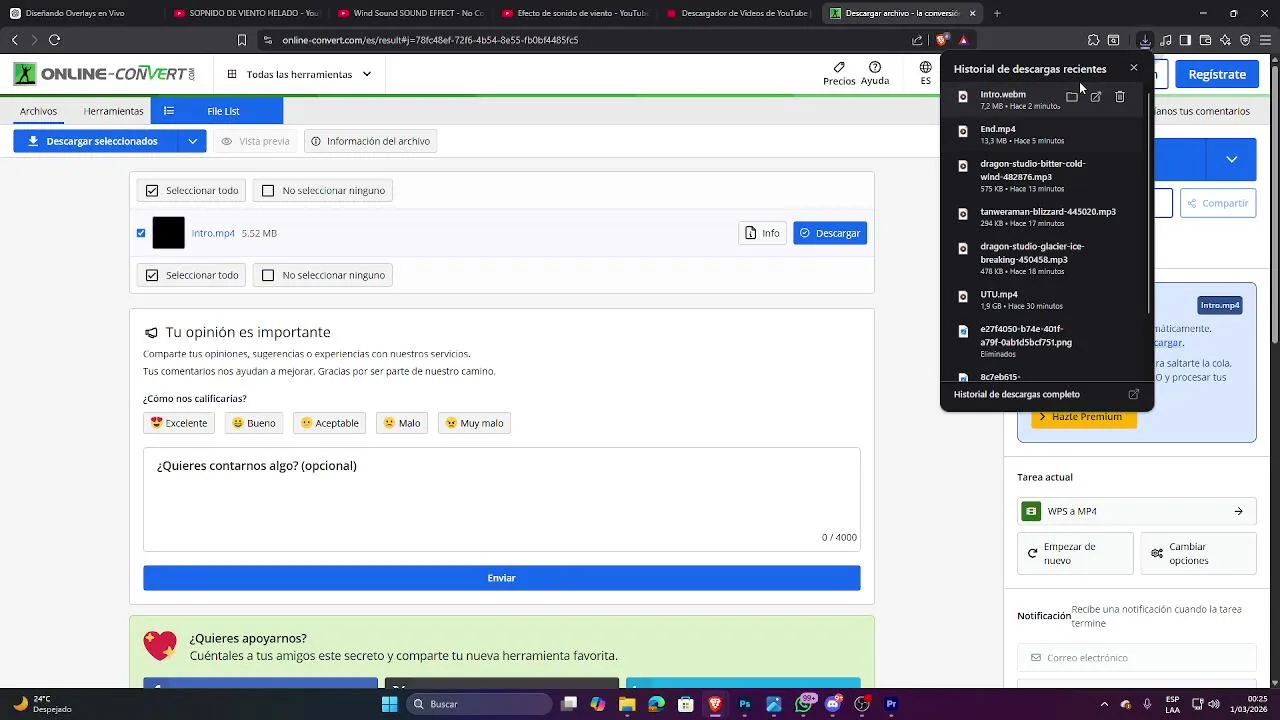Open WhatsApp from the taskbar
Screen dimensions: 1280x720
(803, 704)
